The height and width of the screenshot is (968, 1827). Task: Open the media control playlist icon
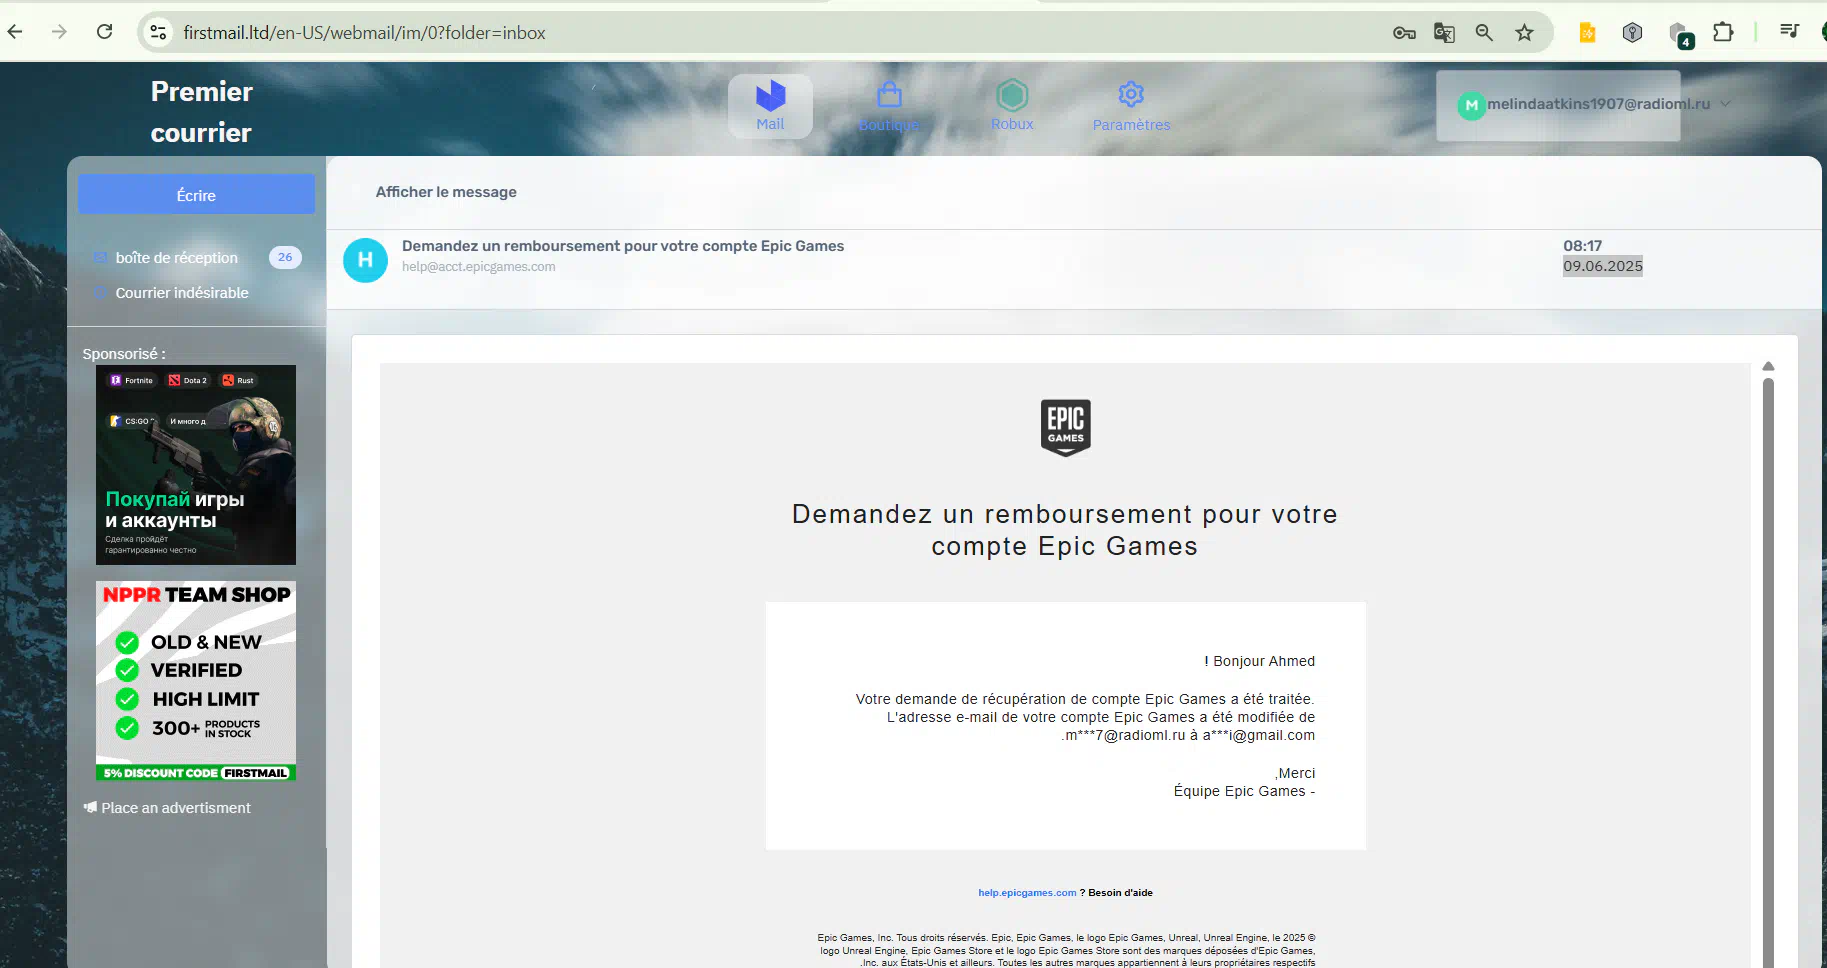point(1790,32)
